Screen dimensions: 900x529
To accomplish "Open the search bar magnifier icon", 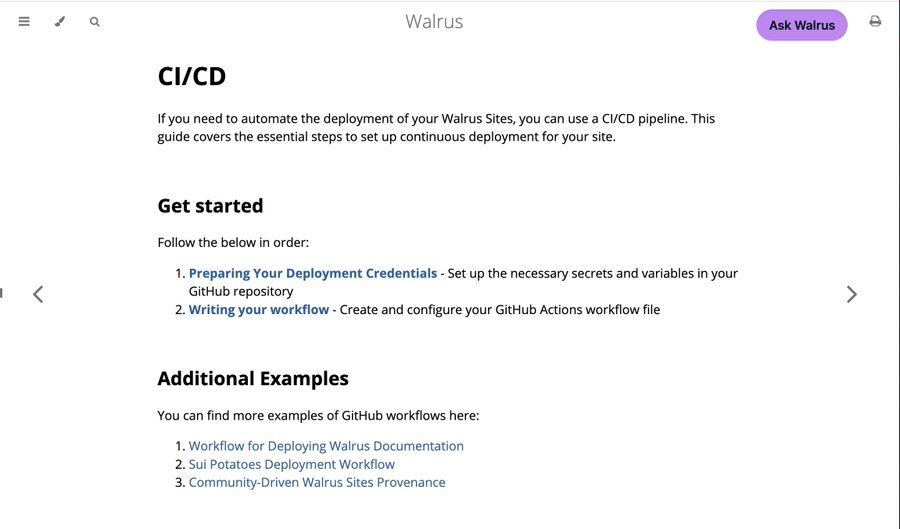I will (x=95, y=22).
